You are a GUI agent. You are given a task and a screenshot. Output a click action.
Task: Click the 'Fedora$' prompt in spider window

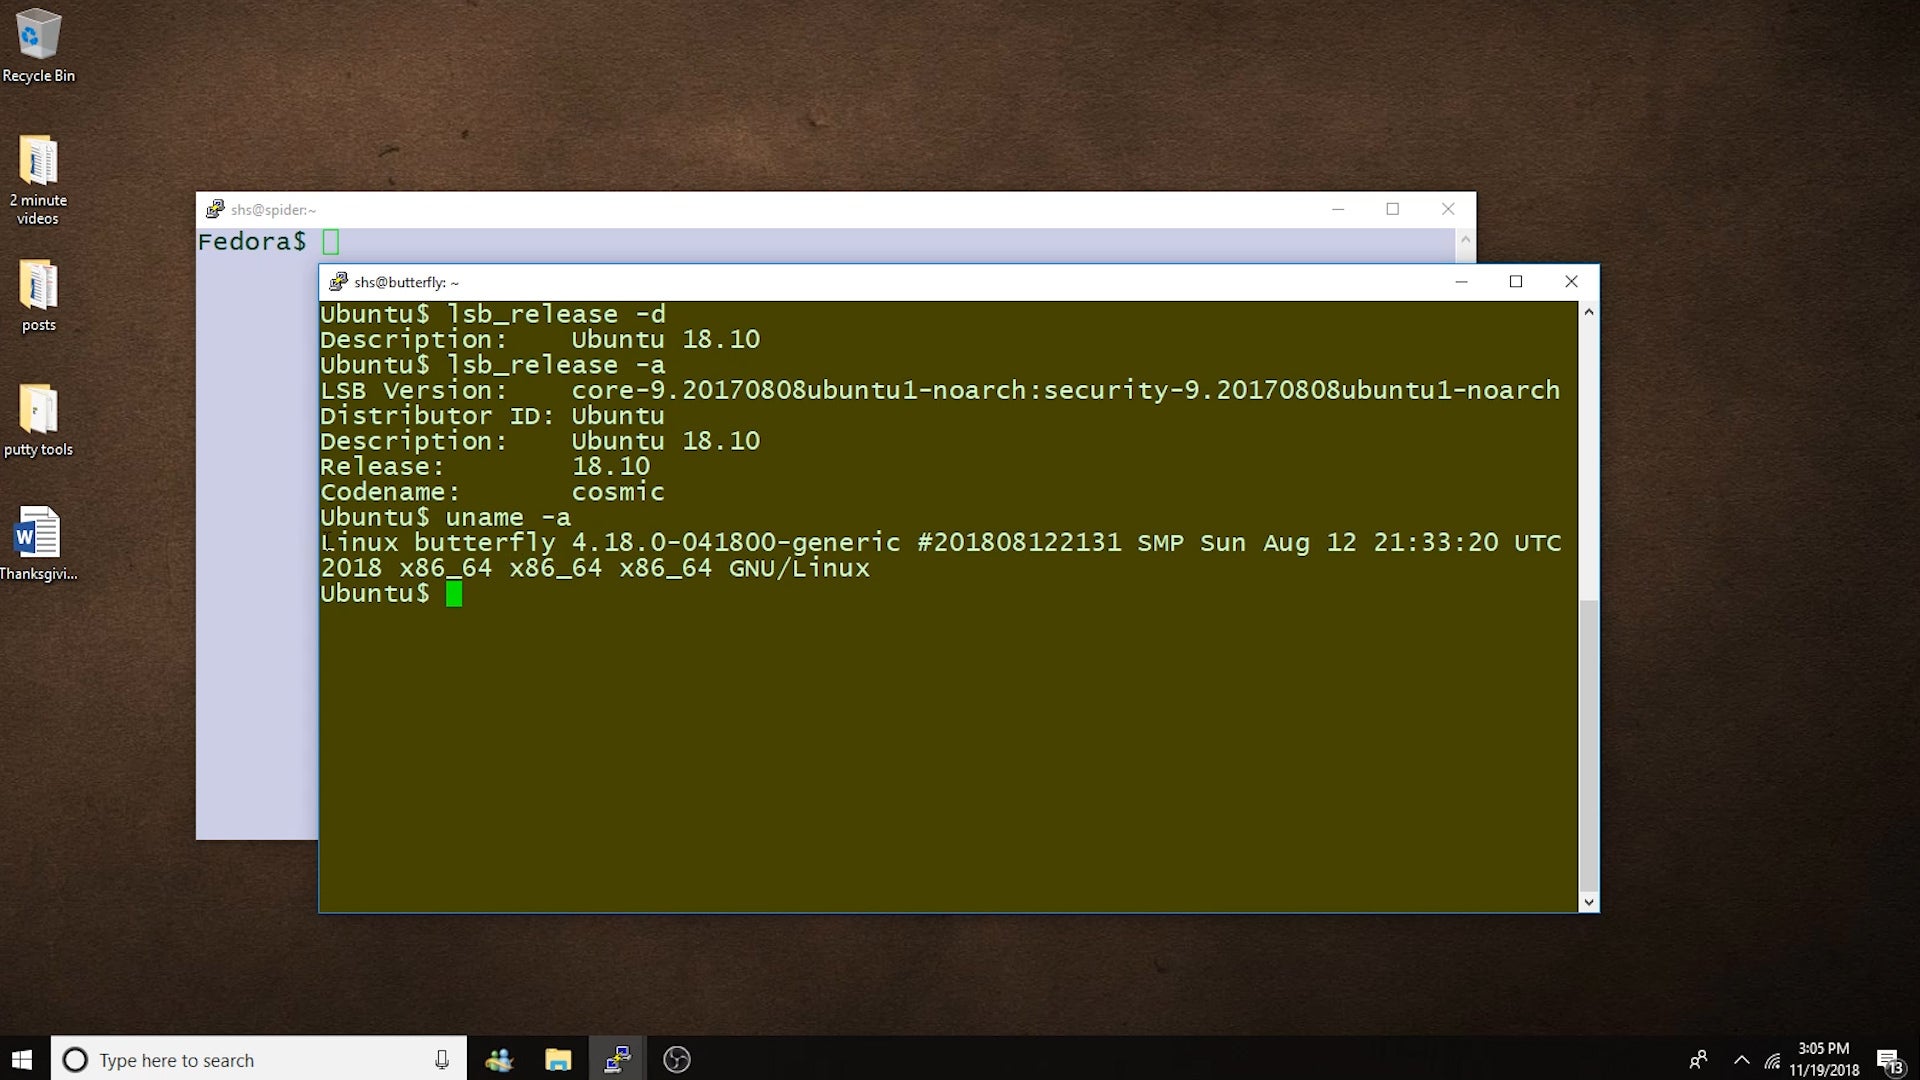point(252,241)
